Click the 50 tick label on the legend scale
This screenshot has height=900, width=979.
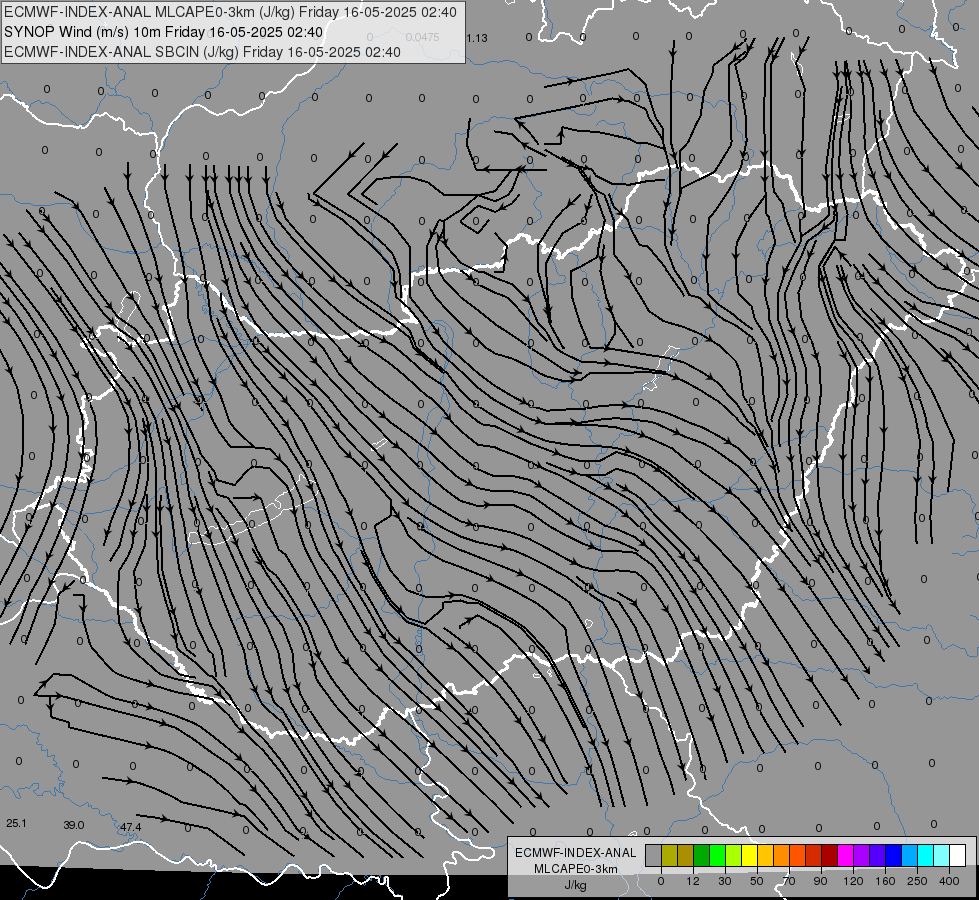point(757,881)
